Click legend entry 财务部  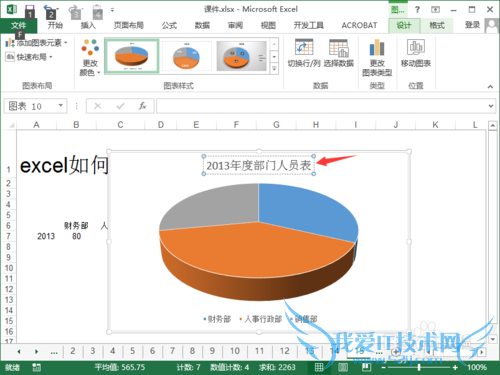[217, 319]
